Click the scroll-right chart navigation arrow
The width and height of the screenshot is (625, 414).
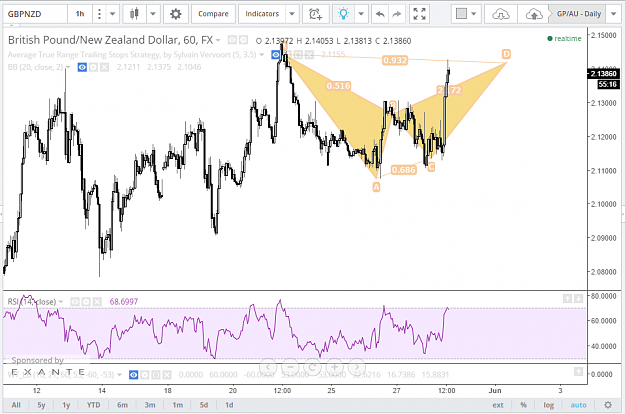pyautogui.click(x=357, y=367)
